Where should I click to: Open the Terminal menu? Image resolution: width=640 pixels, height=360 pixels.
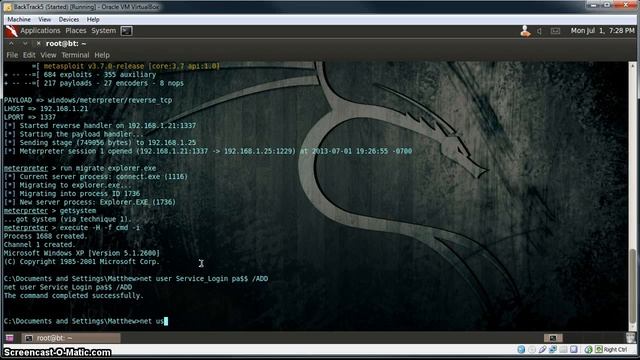point(75,55)
